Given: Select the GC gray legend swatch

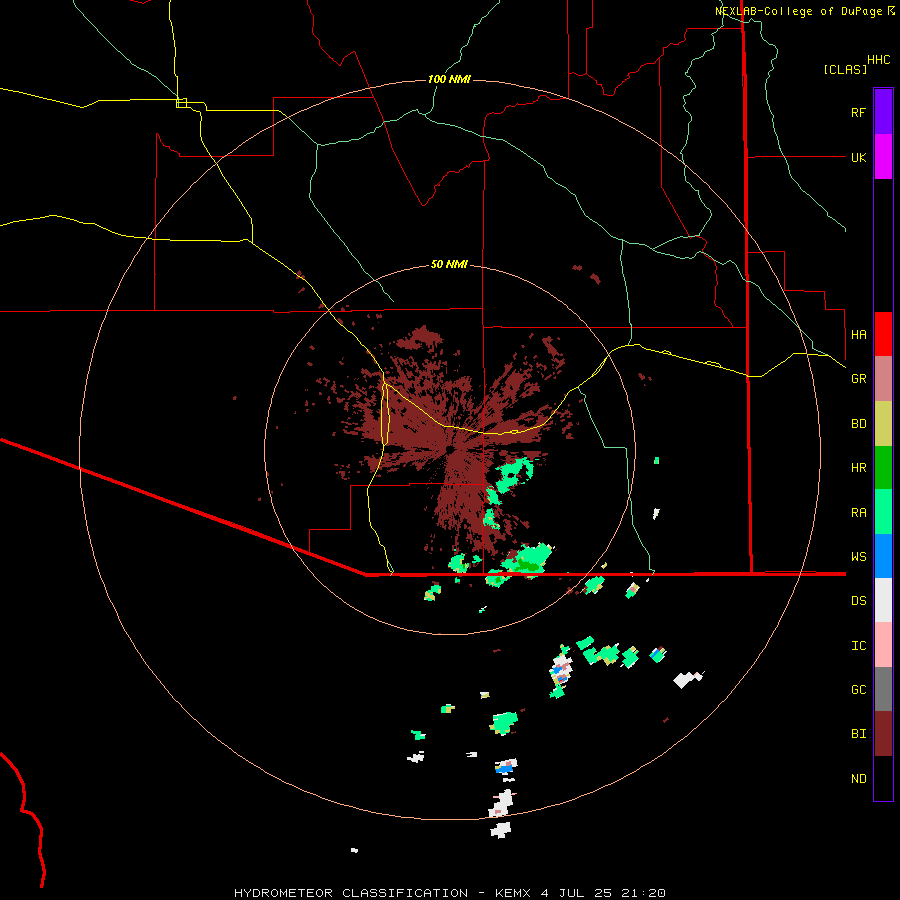Looking at the screenshot, I should tap(883, 689).
